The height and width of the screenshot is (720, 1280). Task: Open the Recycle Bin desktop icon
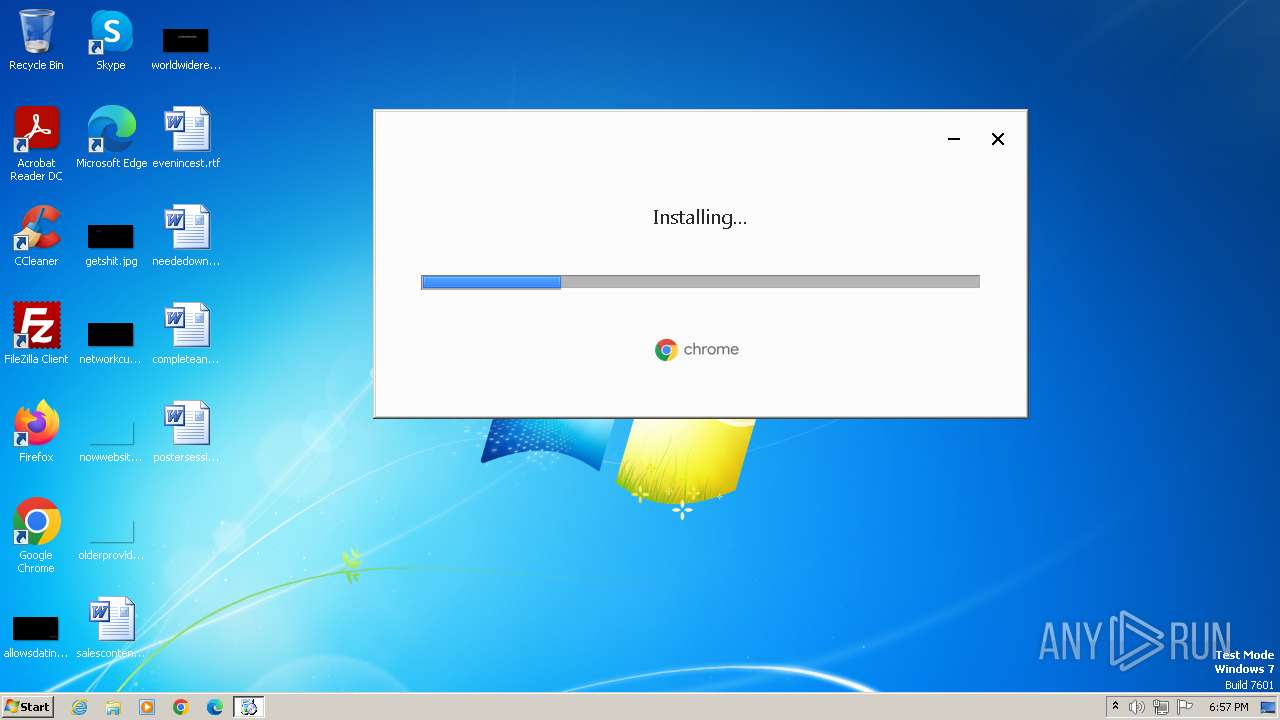[x=36, y=40]
